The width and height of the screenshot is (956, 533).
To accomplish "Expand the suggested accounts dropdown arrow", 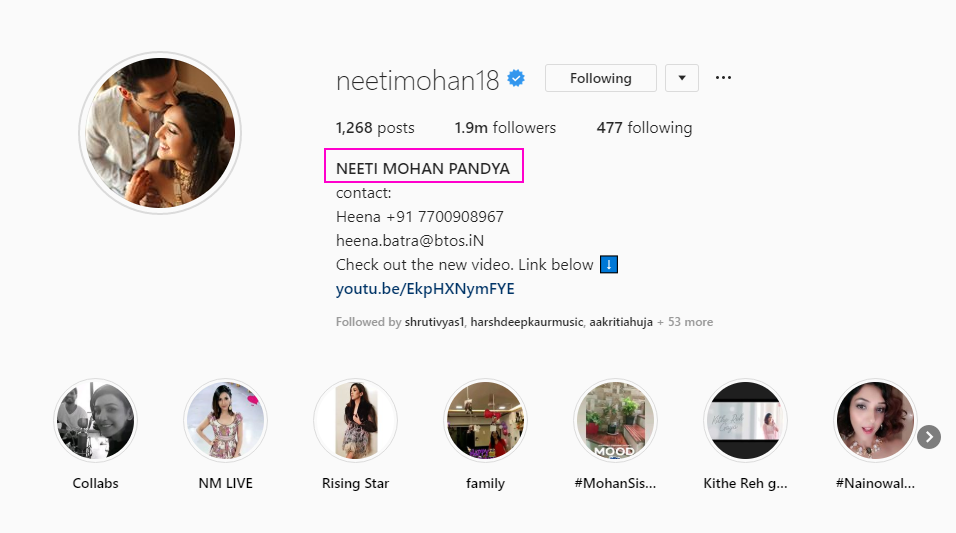I will 681,78.
